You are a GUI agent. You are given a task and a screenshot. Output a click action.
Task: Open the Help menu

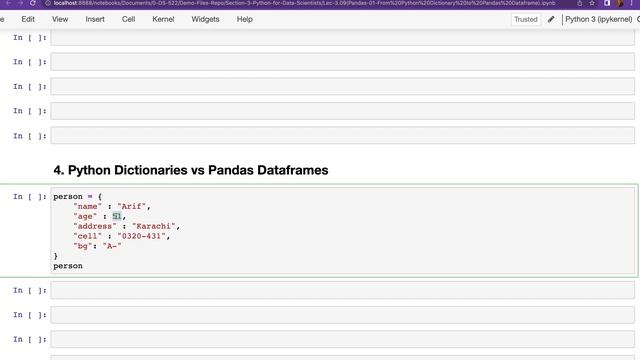tap(244, 19)
